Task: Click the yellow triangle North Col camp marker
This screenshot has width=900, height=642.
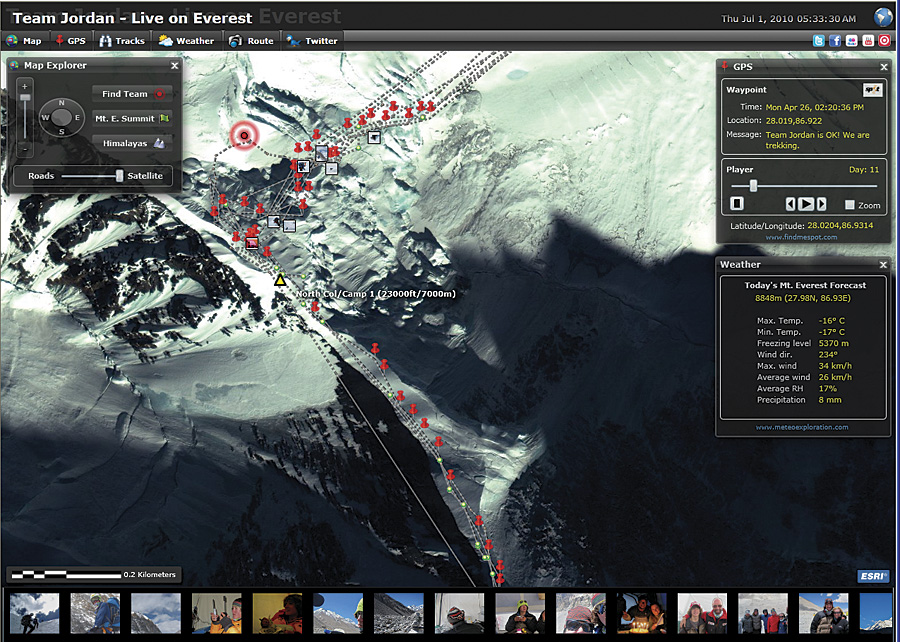Action: (x=280, y=281)
